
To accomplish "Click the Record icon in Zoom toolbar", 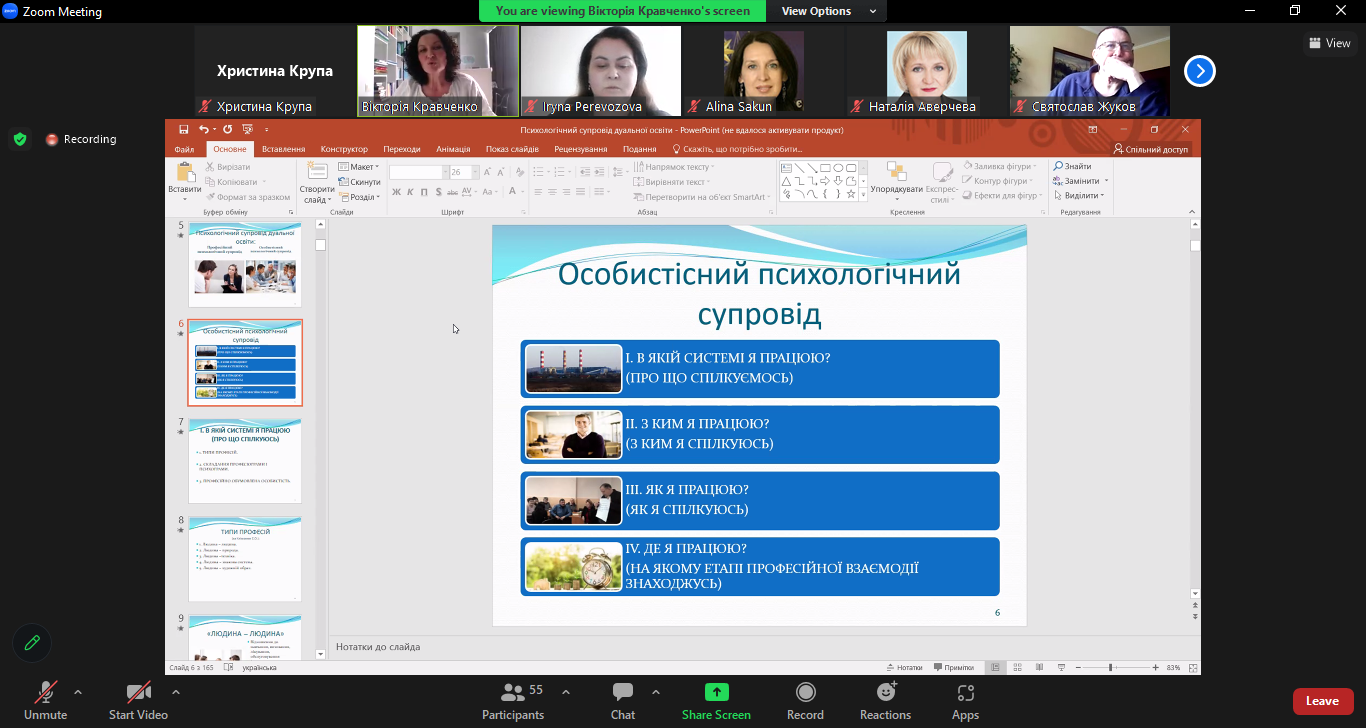I will coord(805,692).
